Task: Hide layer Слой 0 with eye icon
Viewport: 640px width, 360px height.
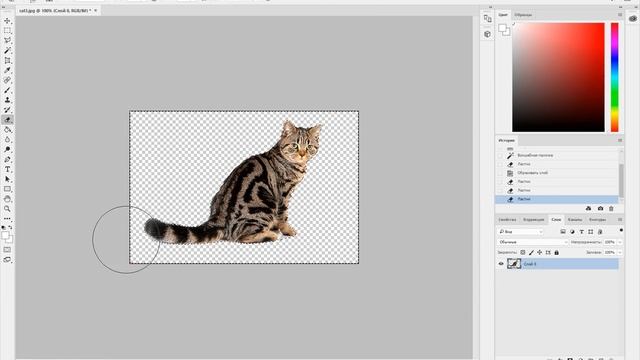Action: [501, 264]
